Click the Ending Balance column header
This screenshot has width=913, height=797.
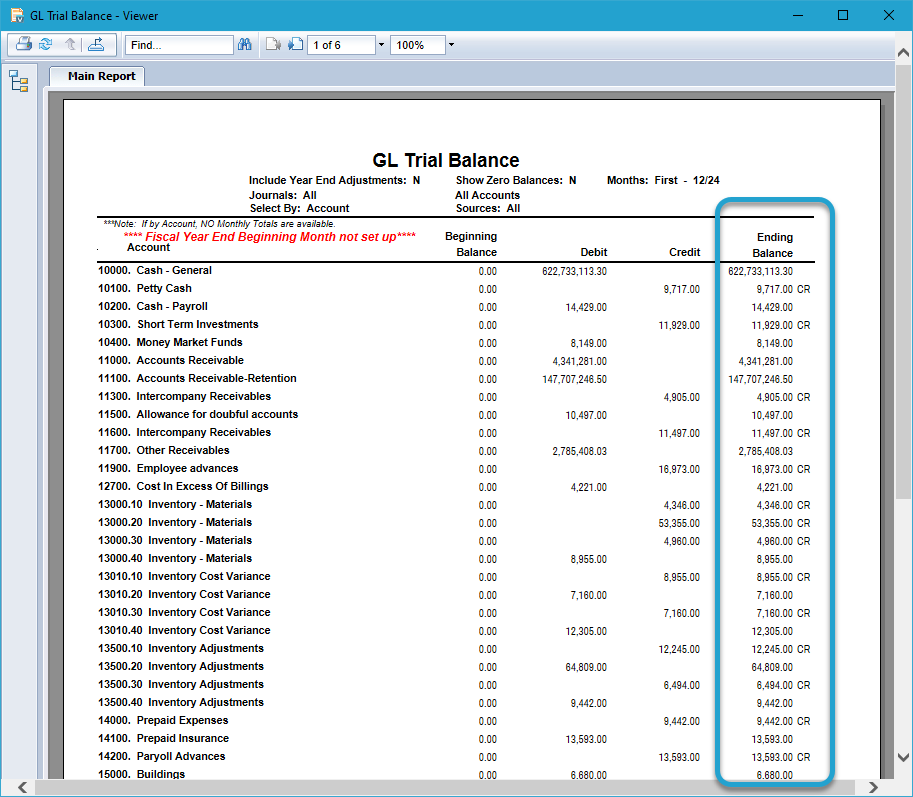tap(773, 245)
